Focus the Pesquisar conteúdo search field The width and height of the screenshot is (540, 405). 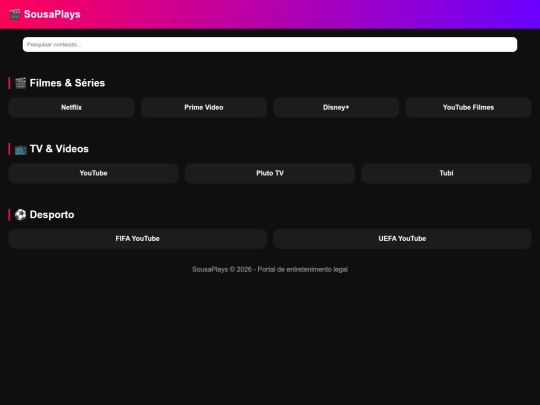click(x=270, y=44)
